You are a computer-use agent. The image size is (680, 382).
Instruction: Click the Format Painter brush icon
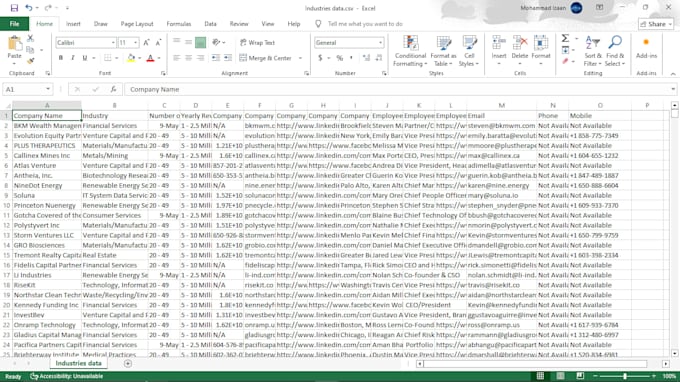click(x=30, y=61)
